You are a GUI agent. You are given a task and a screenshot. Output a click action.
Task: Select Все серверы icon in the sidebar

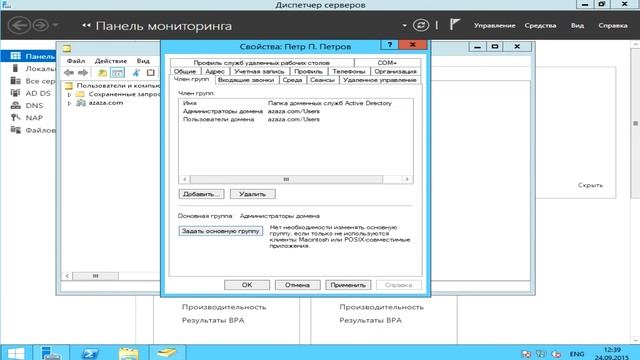(16, 81)
